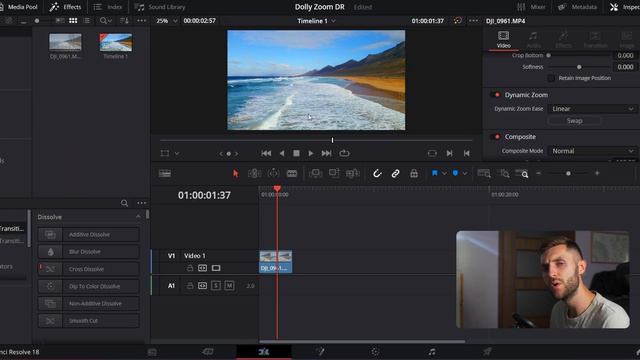Stop playback in the viewer
The height and width of the screenshot is (360, 640).
coord(296,153)
